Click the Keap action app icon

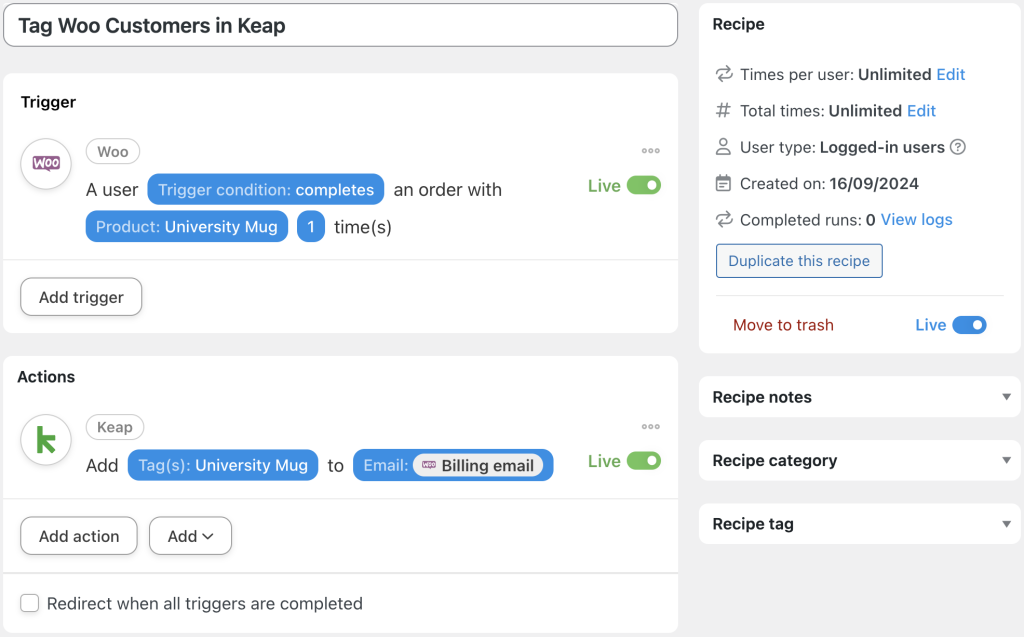45,440
